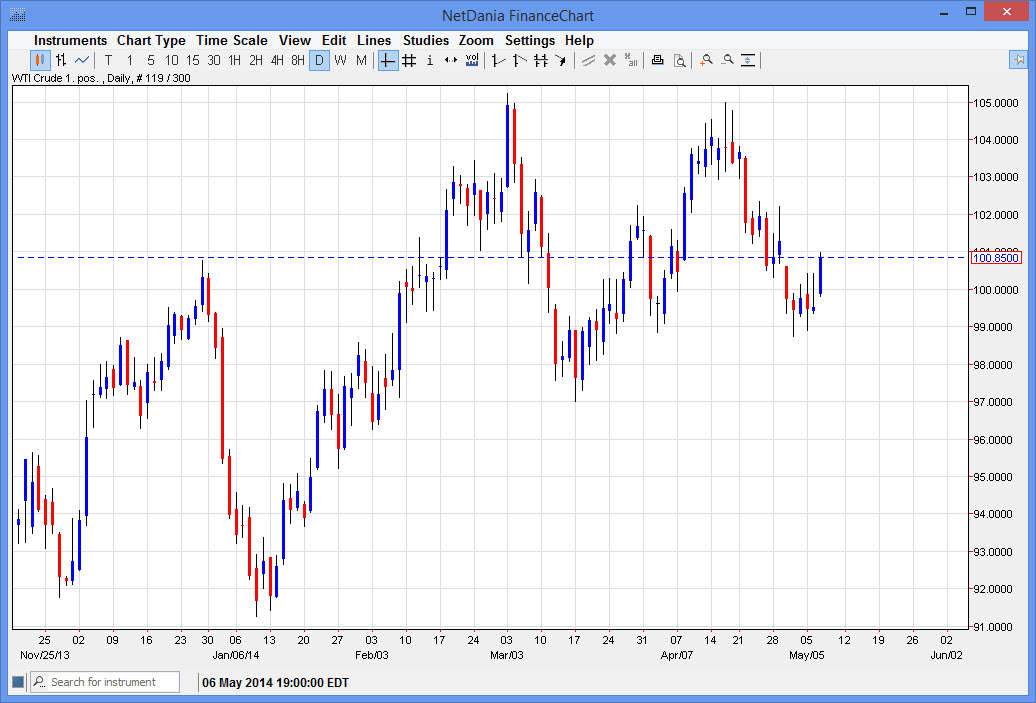The height and width of the screenshot is (703, 1036).
Task: Open the Studies menu
Action: (x=426, y=40)
